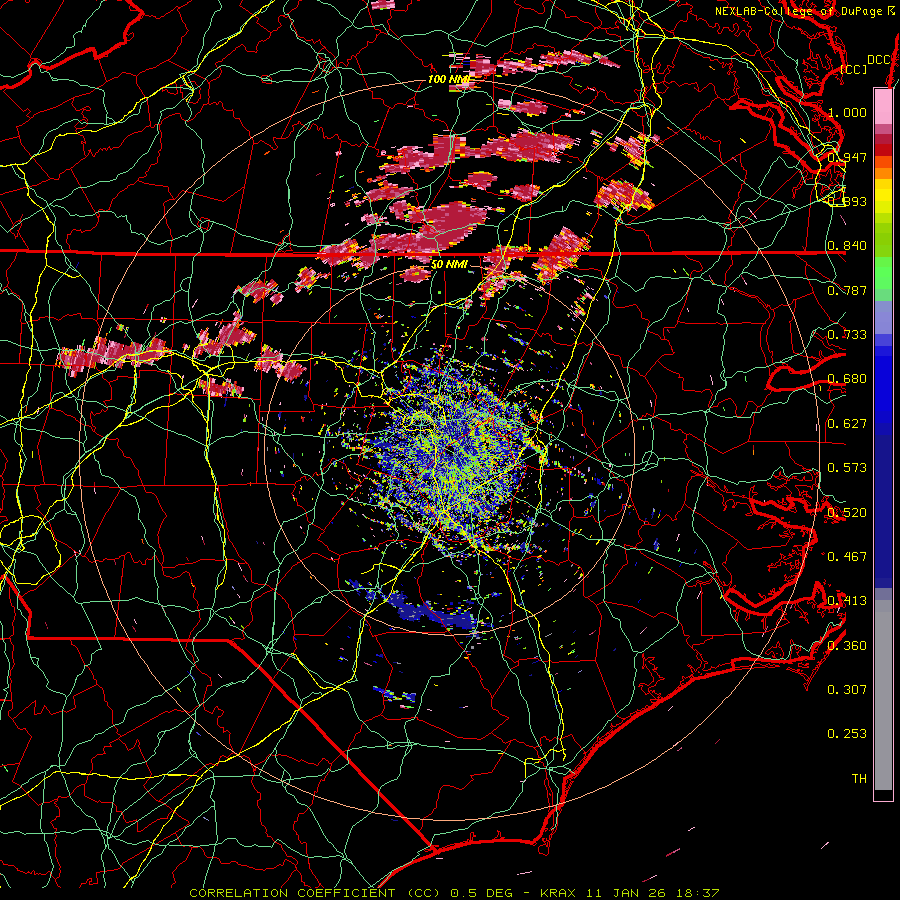Select the 0.893 scale value

coord(847,201)
